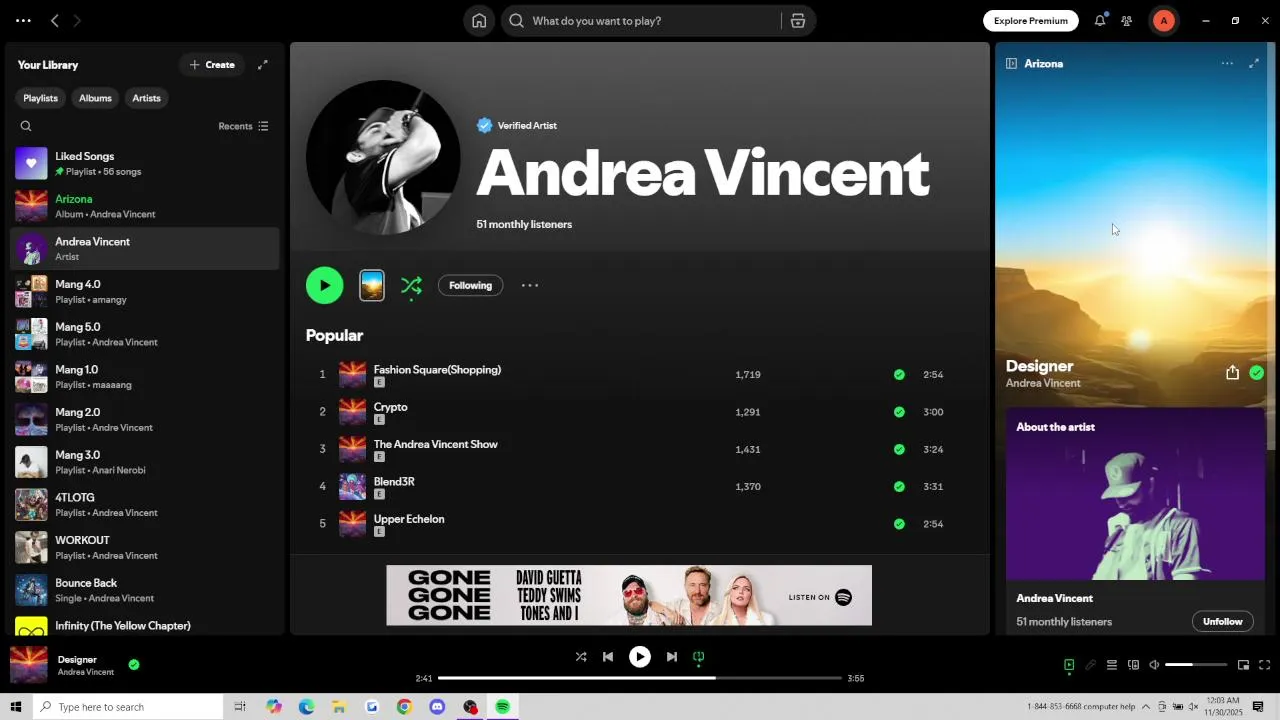The width and height of the screenshot is (1280, 720).
Task: Open the user profile avatar menu
Action: pos(1163,21)
